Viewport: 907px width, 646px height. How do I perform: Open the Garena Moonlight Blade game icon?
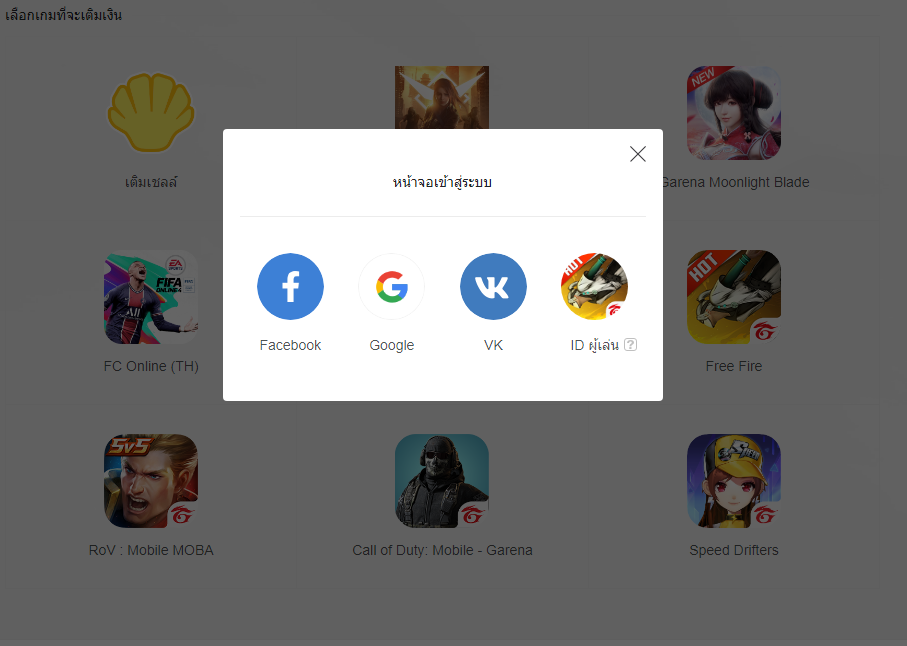tap(733, 113)
